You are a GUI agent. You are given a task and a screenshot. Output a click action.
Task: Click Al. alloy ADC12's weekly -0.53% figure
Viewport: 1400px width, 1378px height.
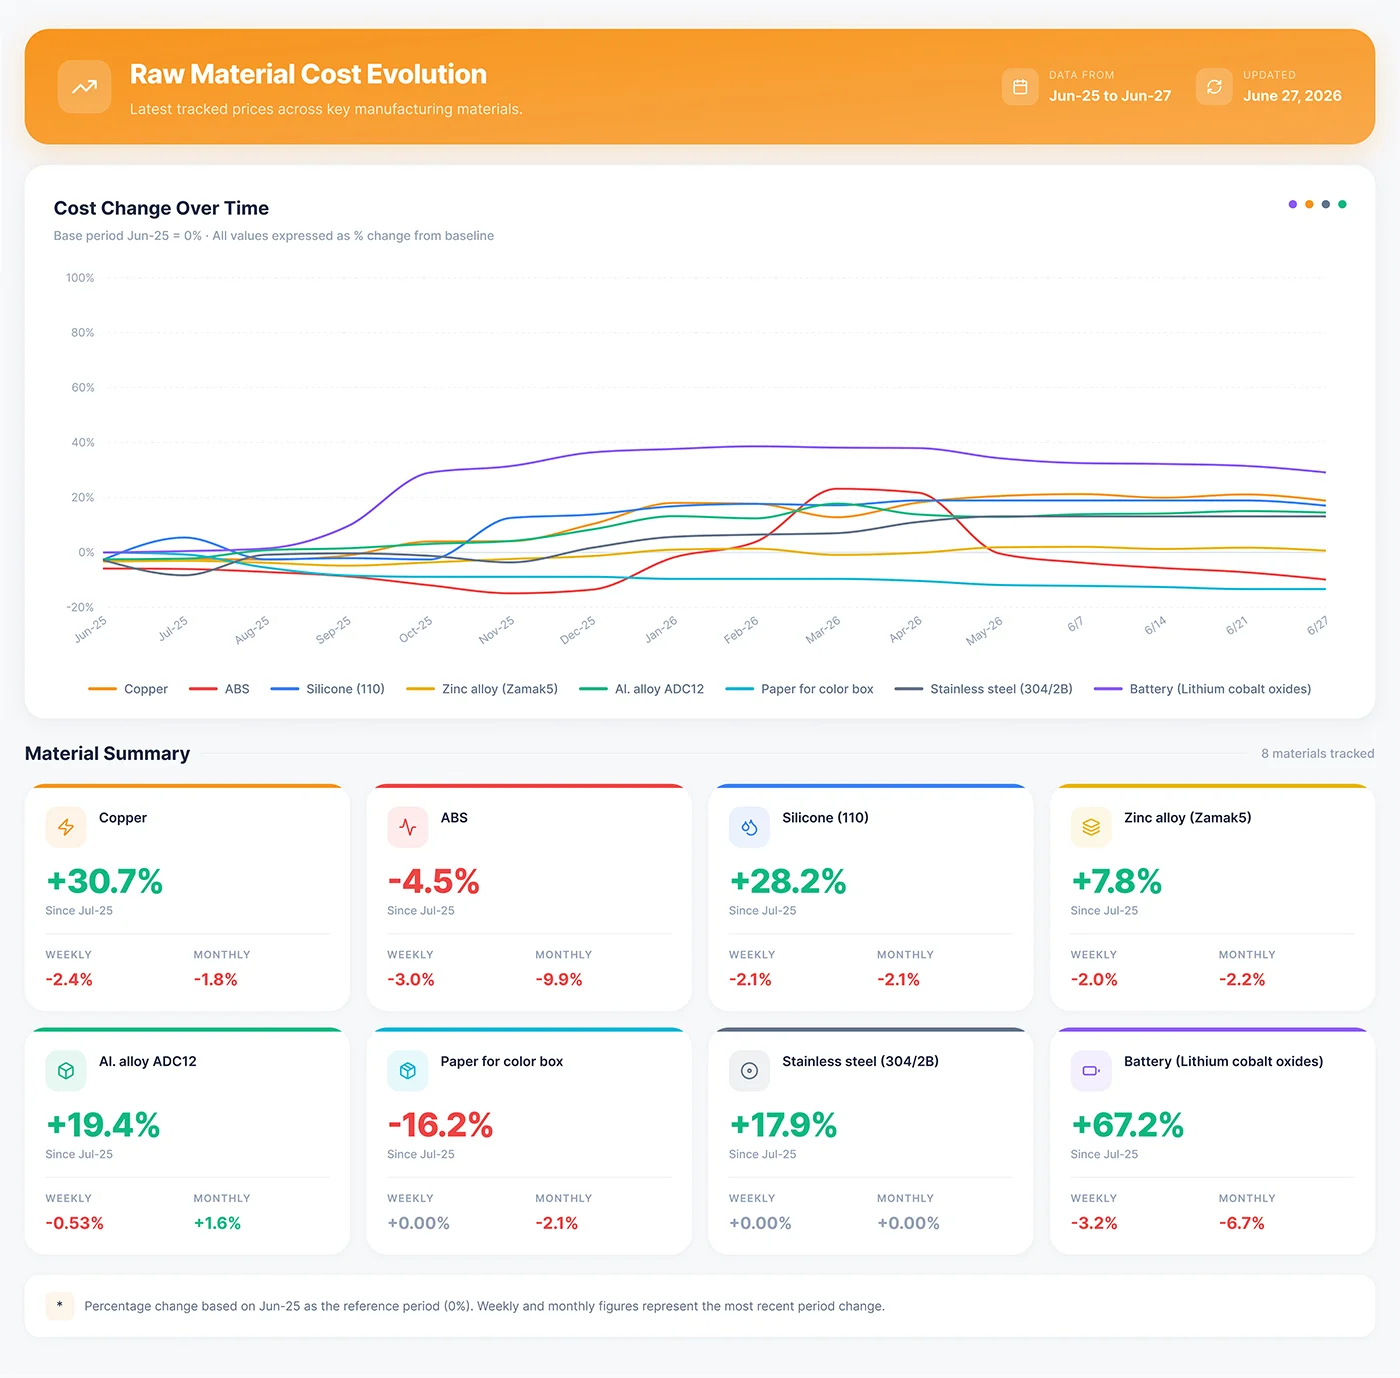pos(75,1223)
